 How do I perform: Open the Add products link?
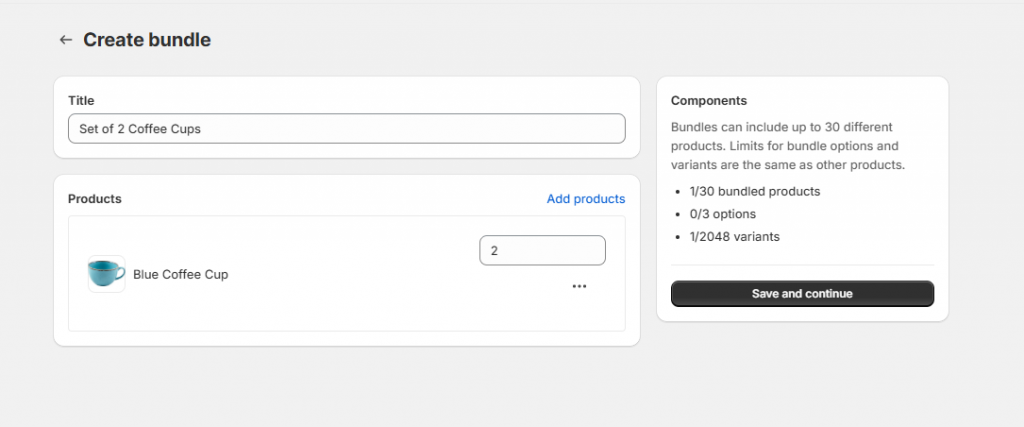pos(585,199)
